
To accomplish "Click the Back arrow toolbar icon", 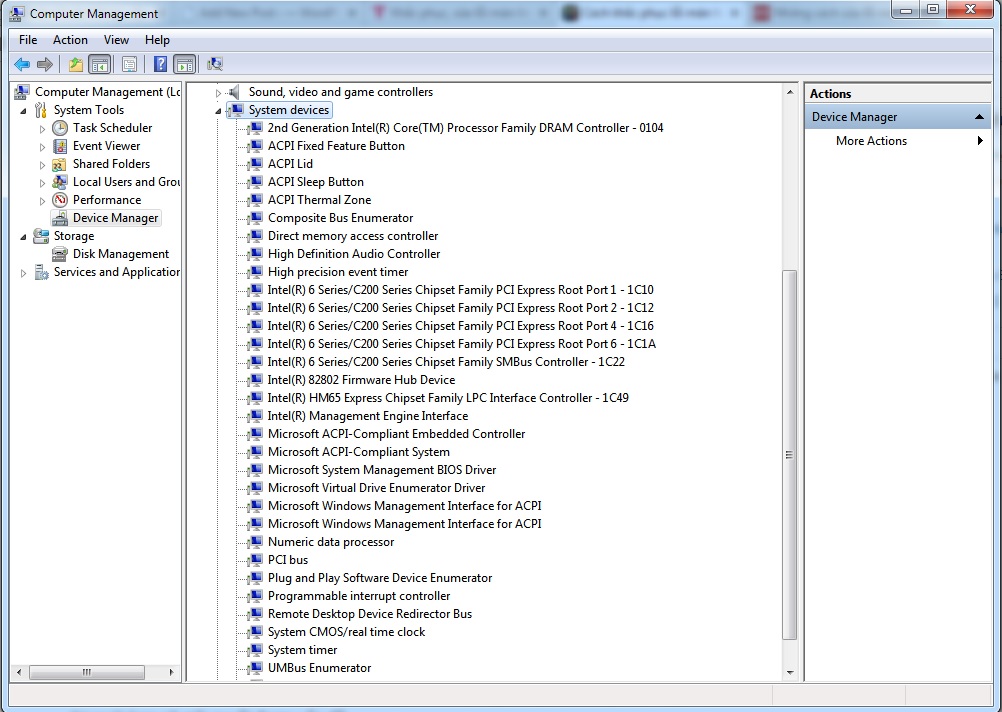I will click(21, 64).
